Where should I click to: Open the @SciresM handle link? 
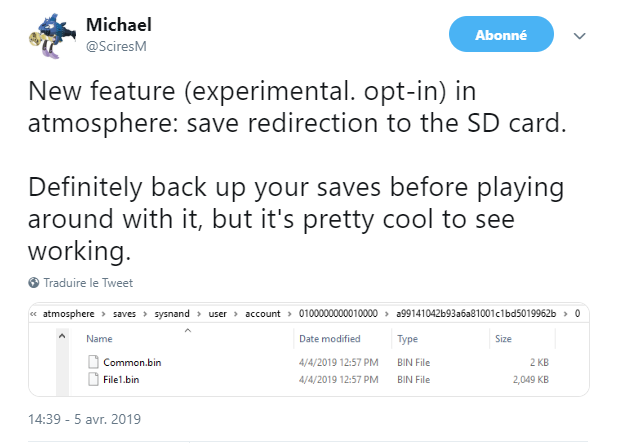point(116,46)
